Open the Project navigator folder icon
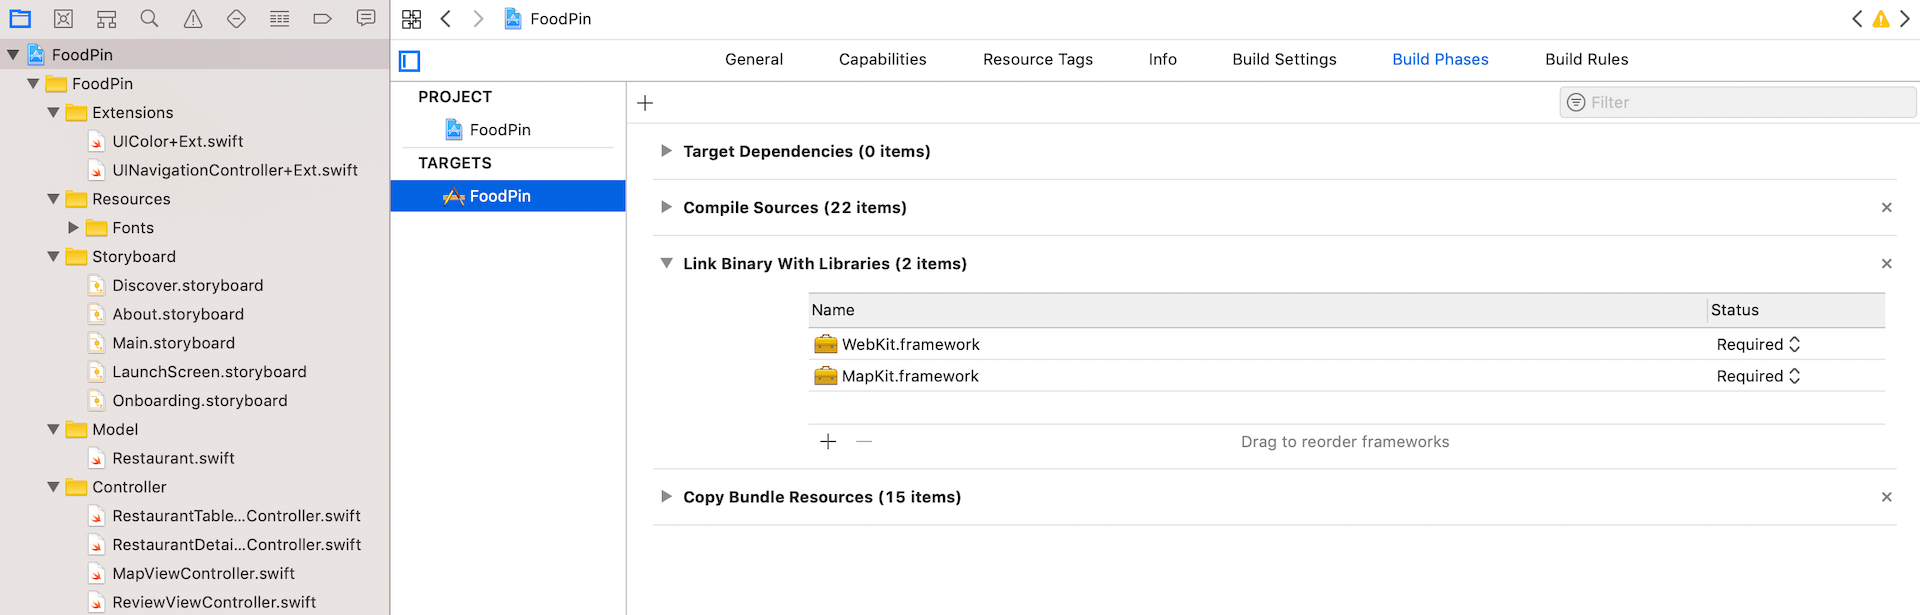Image resolution: width=1920 pixels, height=615 pixels. point(20,19)
